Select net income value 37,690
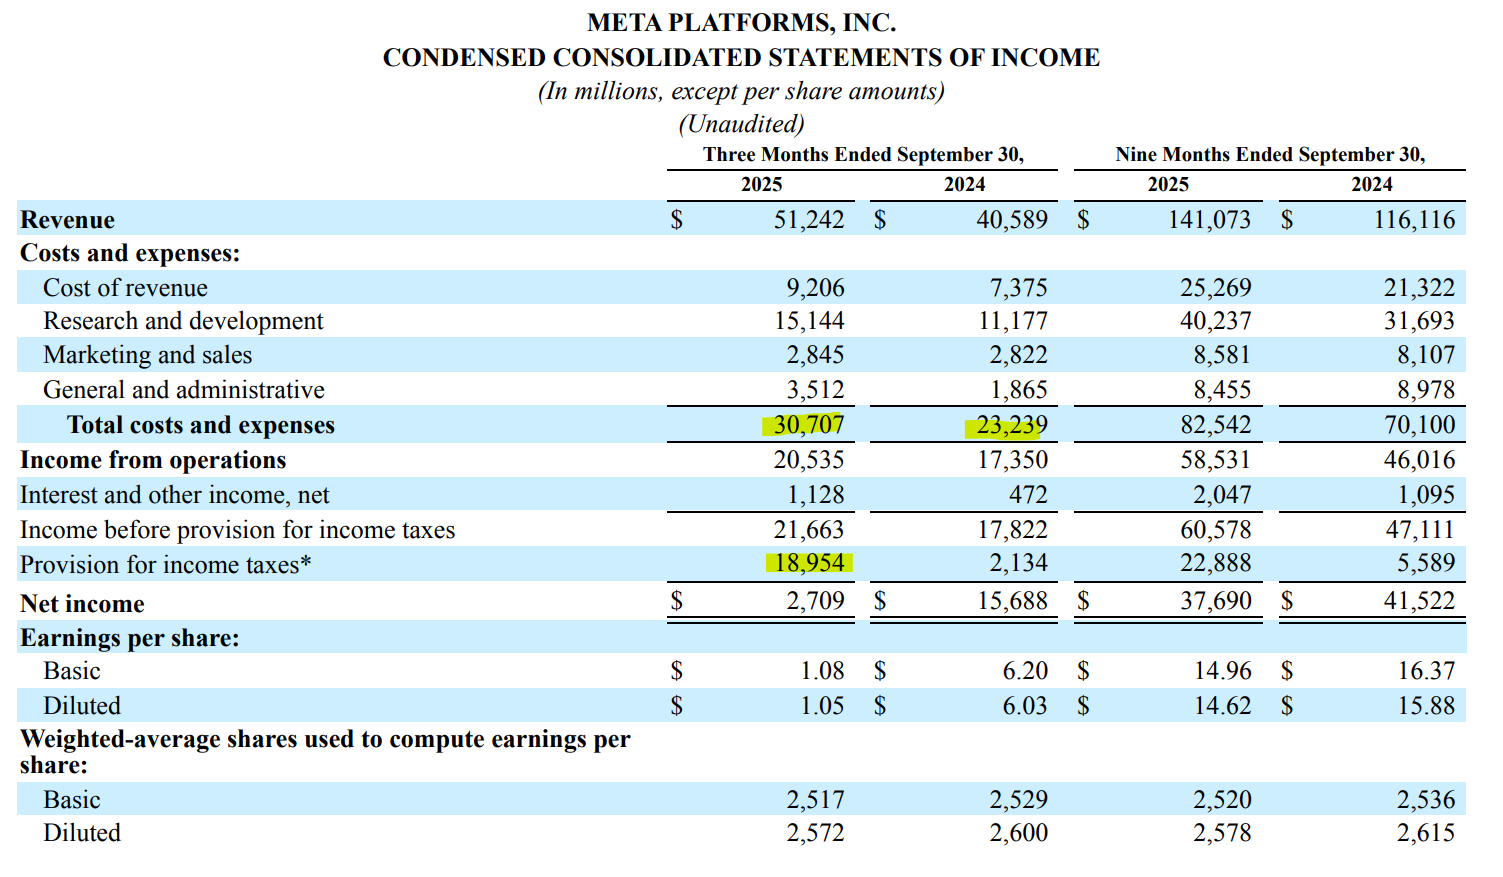 (1215, 601)
